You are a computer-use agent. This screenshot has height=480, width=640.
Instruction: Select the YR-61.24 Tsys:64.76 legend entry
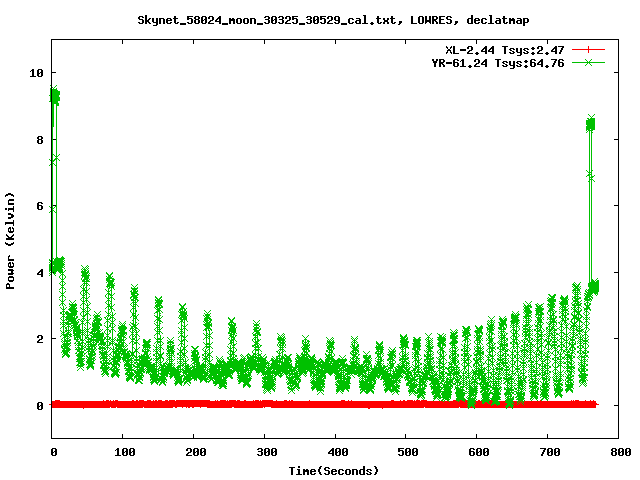[x=498, y=63]
